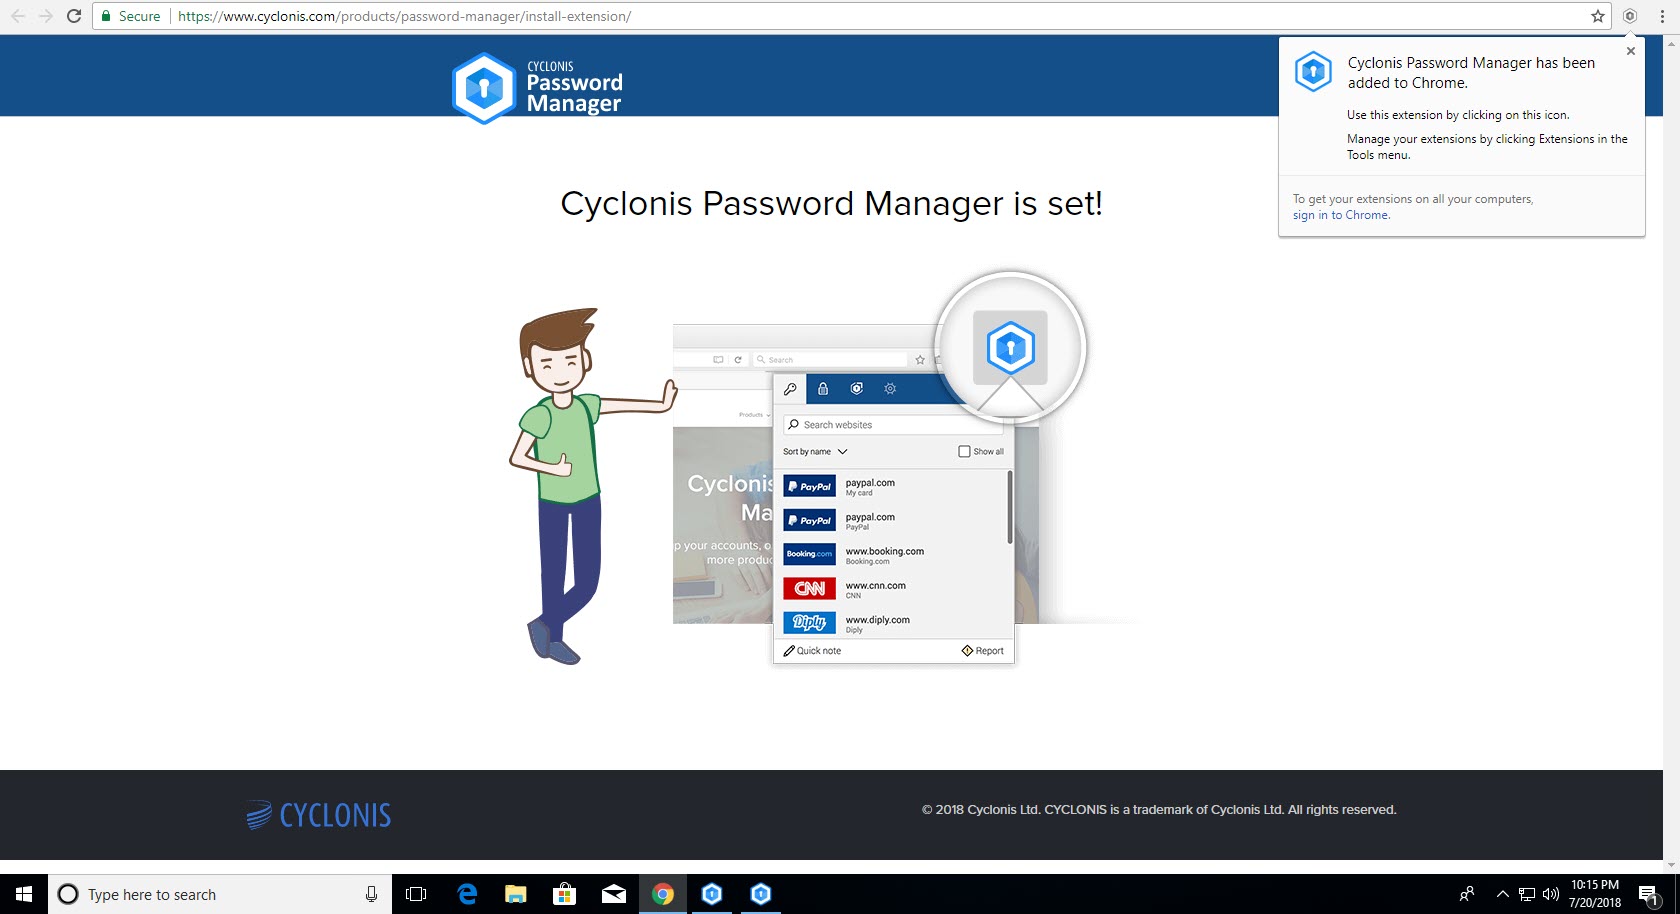Screen dimensions: 1680x914
Task: Click 'Use this extension by clicking on this icon.'
Action: pos(1458,115)
